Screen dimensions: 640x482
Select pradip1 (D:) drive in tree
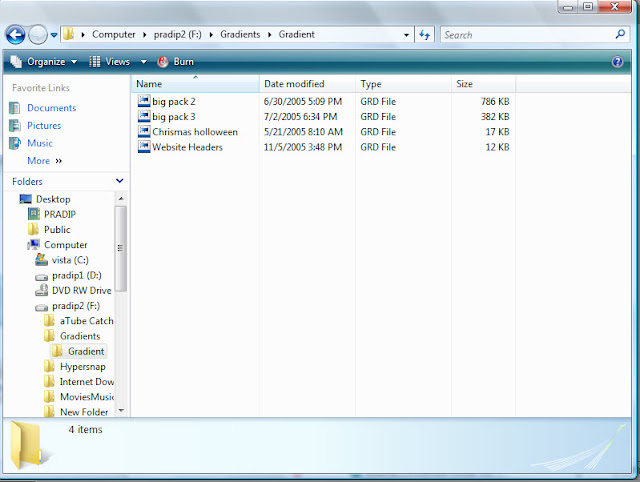77,275
